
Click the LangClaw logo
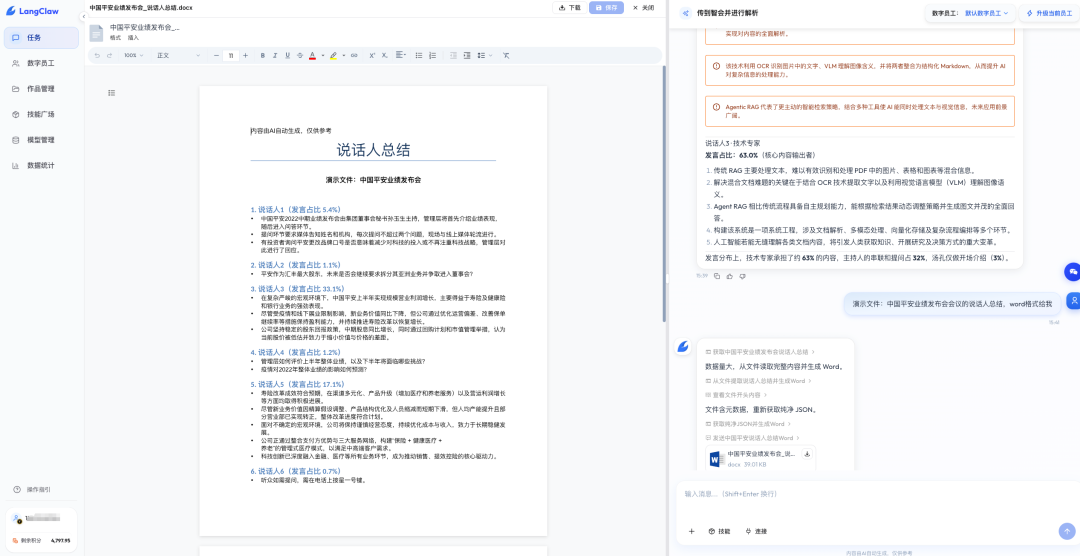point(32,11)
